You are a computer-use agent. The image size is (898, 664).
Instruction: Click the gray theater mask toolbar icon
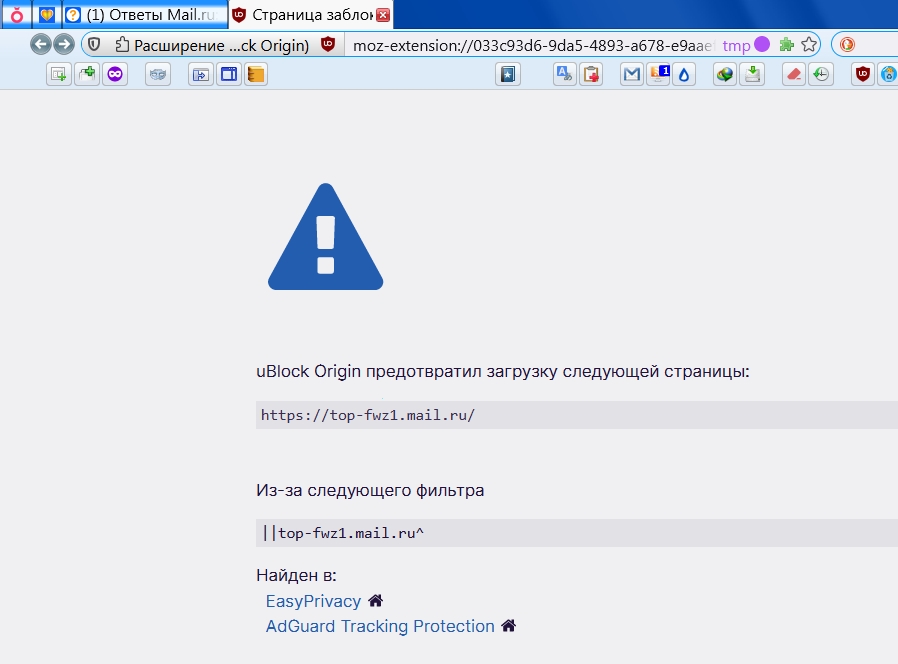[x=158, y=74]
